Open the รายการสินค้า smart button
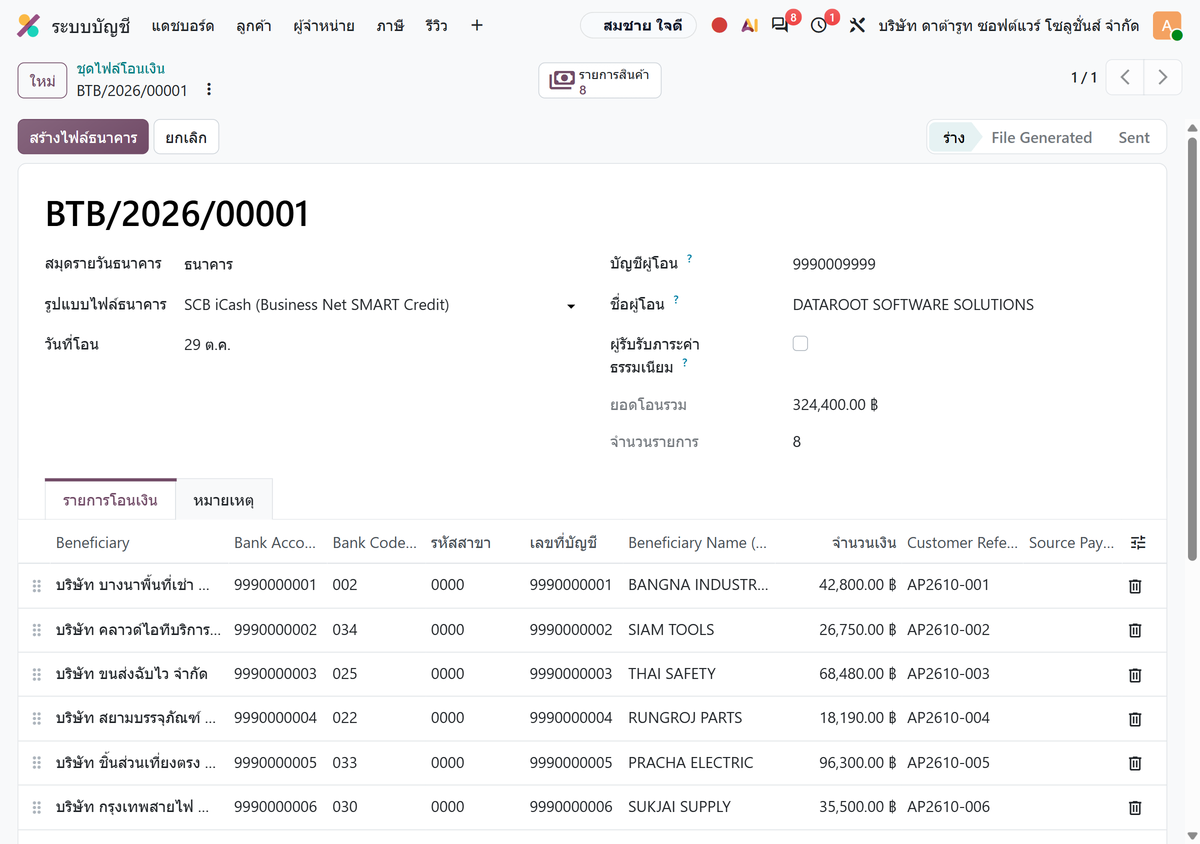Viewport: 1200px width, 844px height. 600,81
